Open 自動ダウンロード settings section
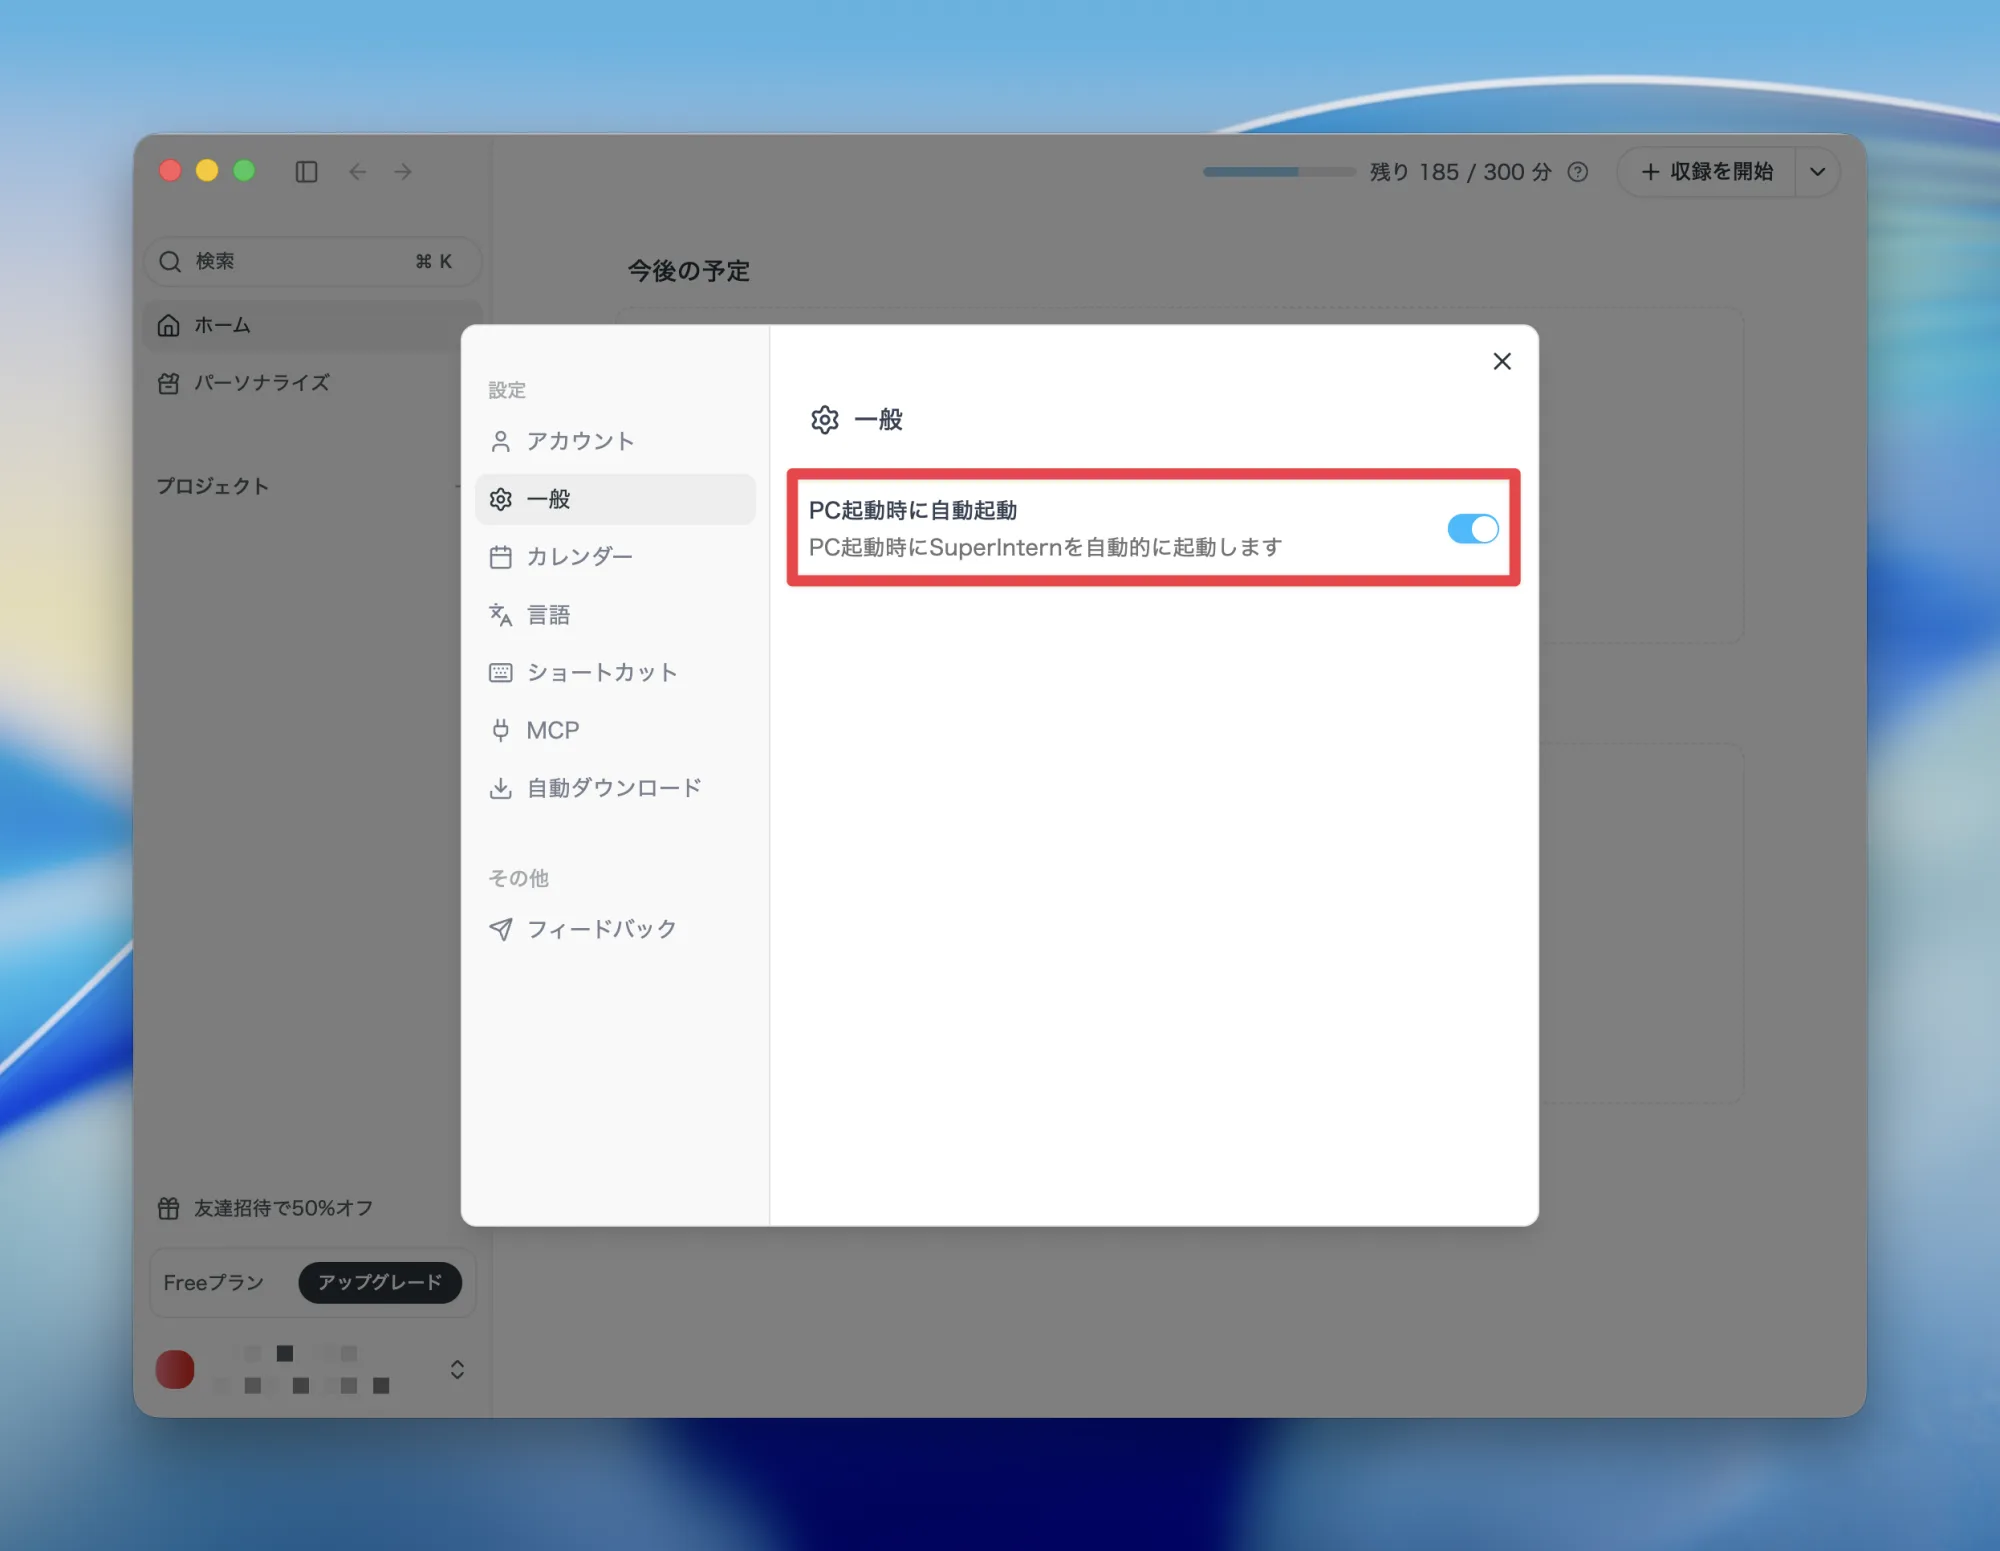The height and width of the screenshot is (1551, 2000). [615, 788]
